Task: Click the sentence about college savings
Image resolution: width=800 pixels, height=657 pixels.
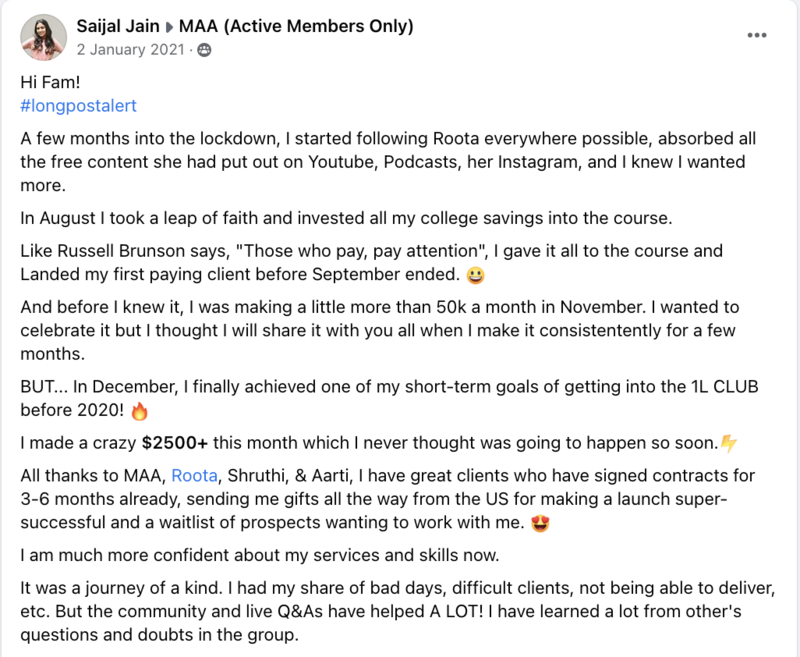Action: click(x=346, y=218)
